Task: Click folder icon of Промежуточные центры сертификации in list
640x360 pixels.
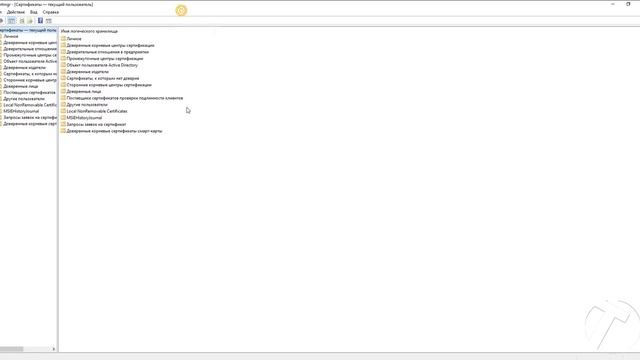Action: coord(63,58)
